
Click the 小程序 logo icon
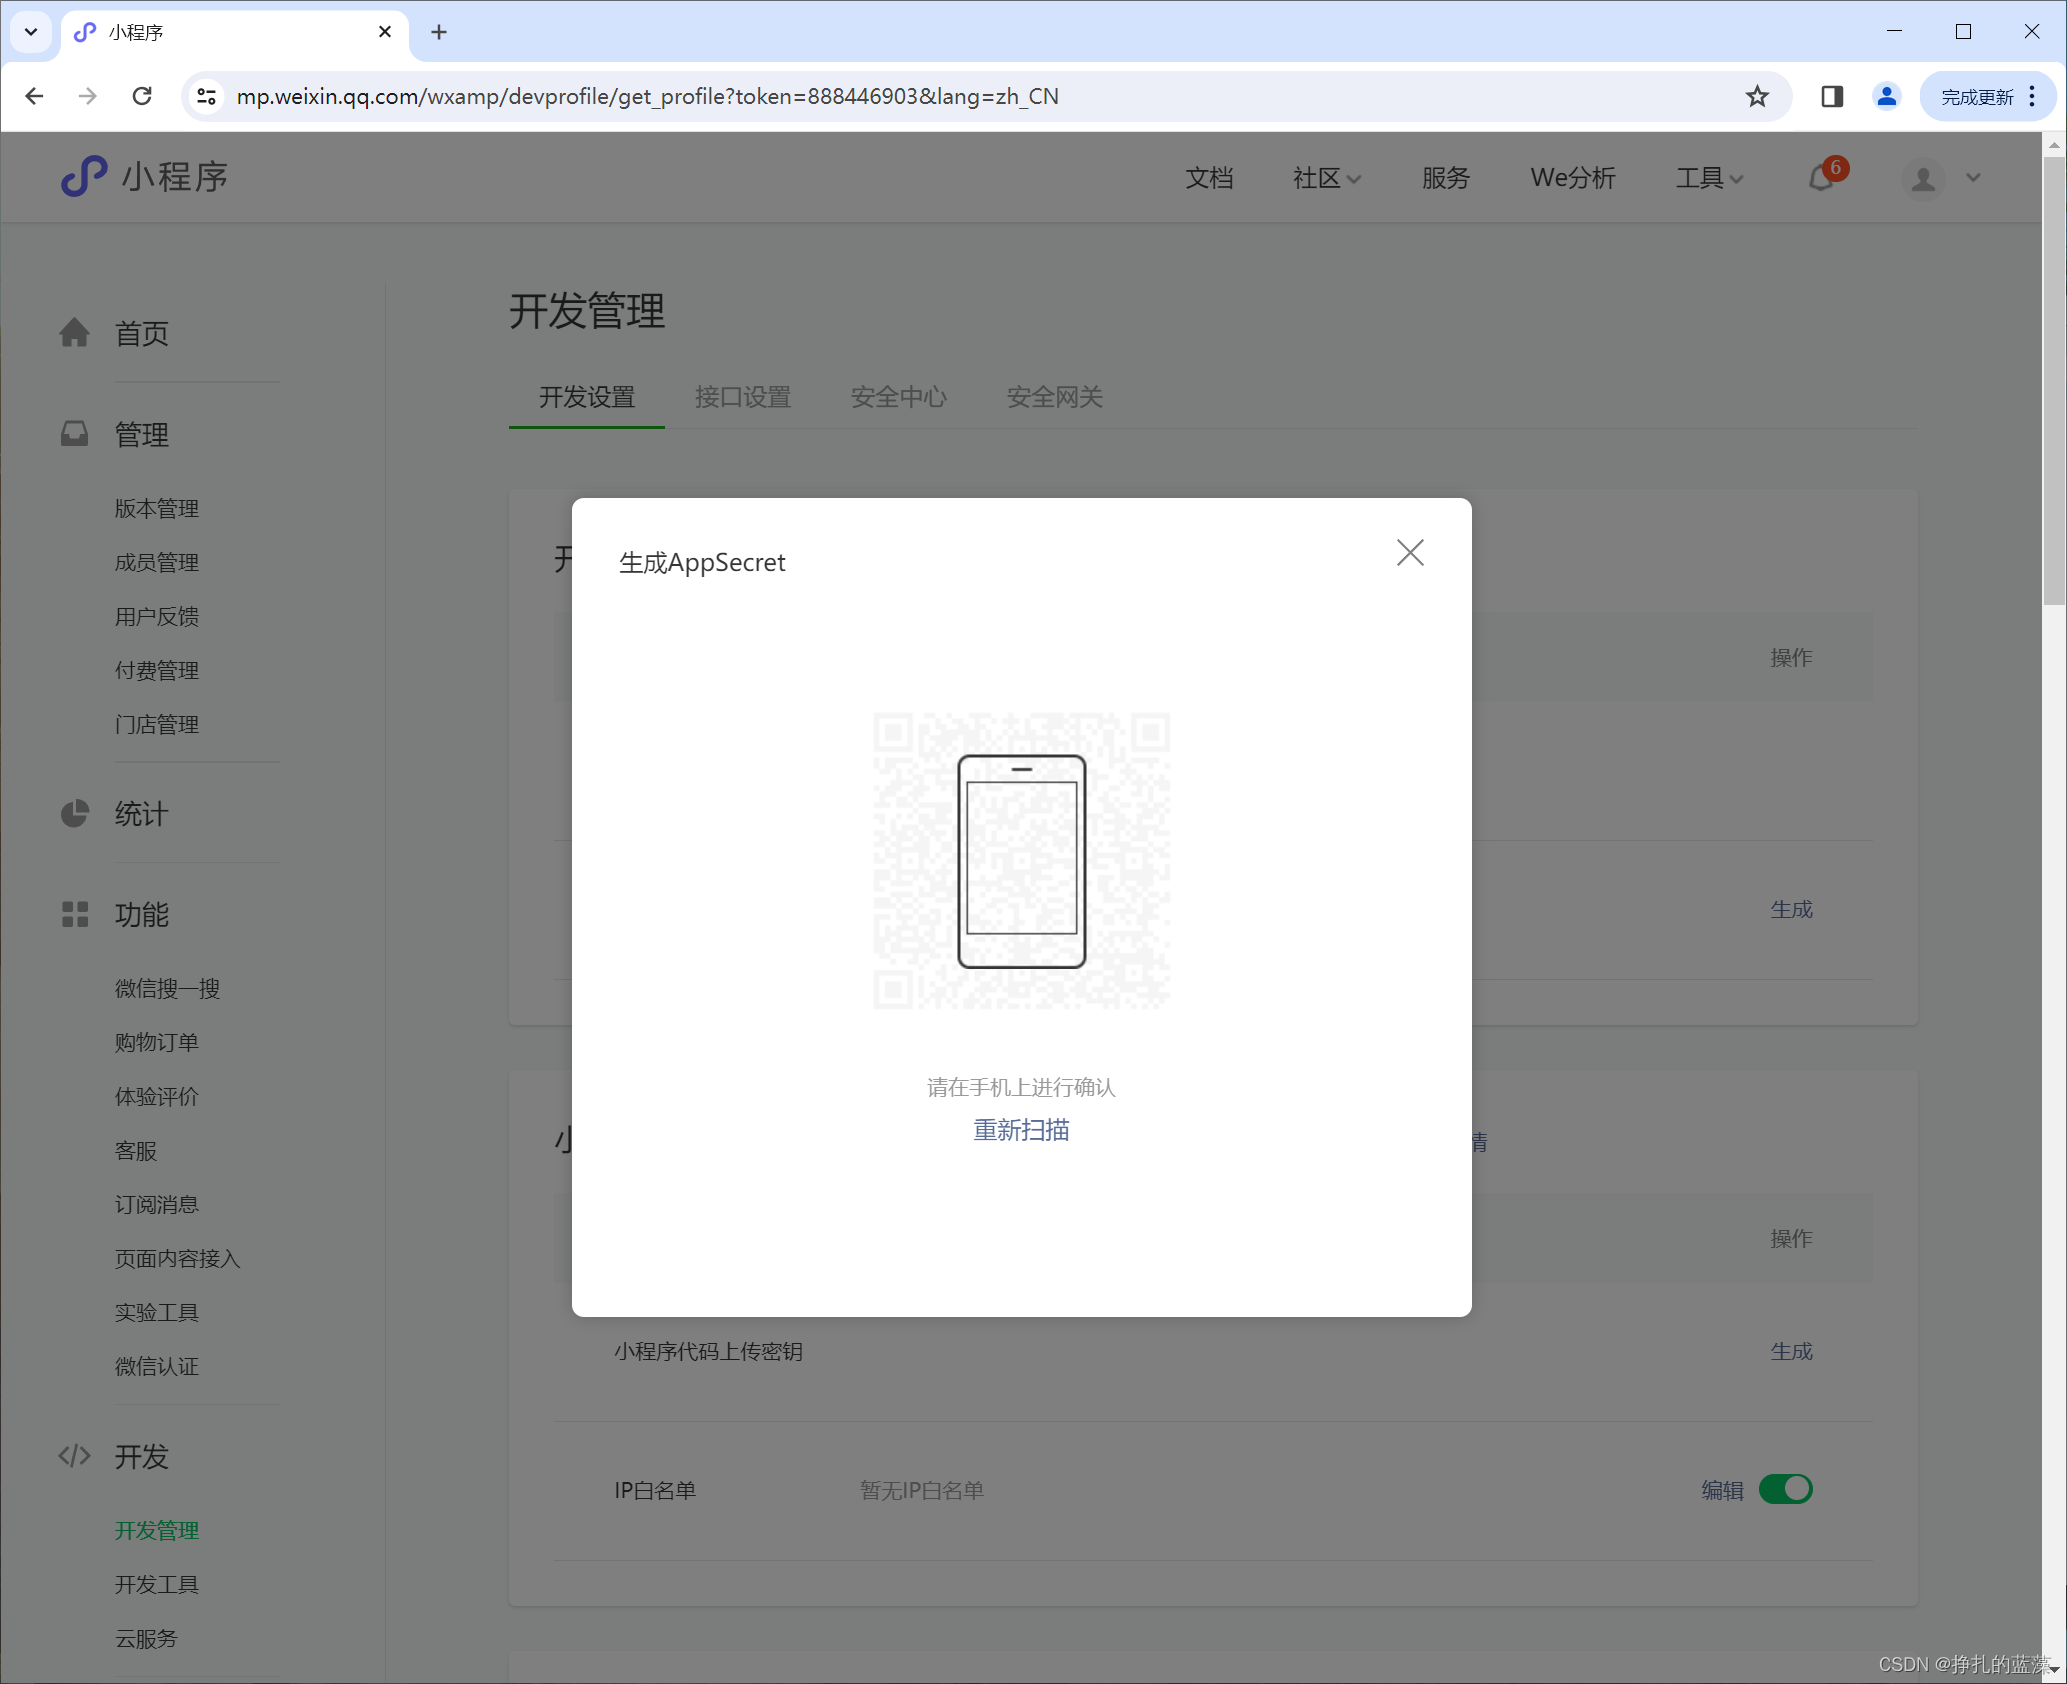(84, 177)
